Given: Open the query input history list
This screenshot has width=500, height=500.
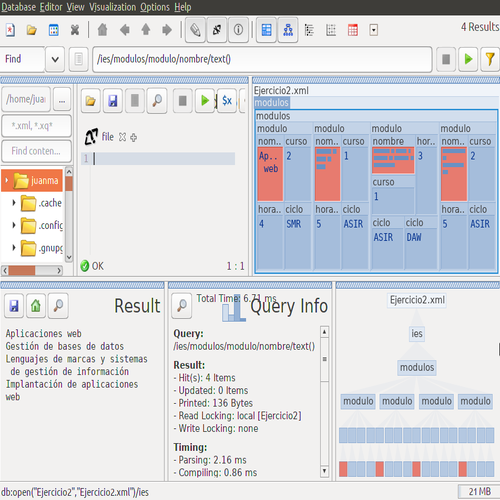Looking at the screenshot, I should coord(79,60).
